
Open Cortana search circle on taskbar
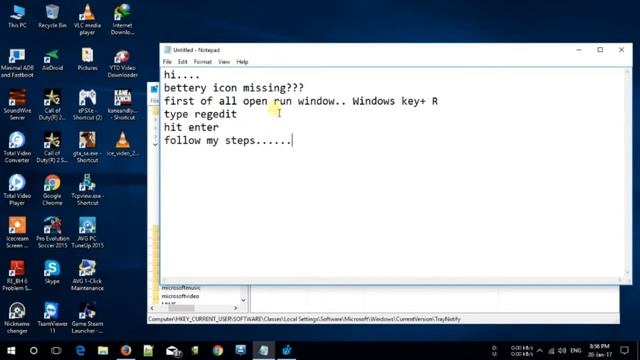point(33,351)
